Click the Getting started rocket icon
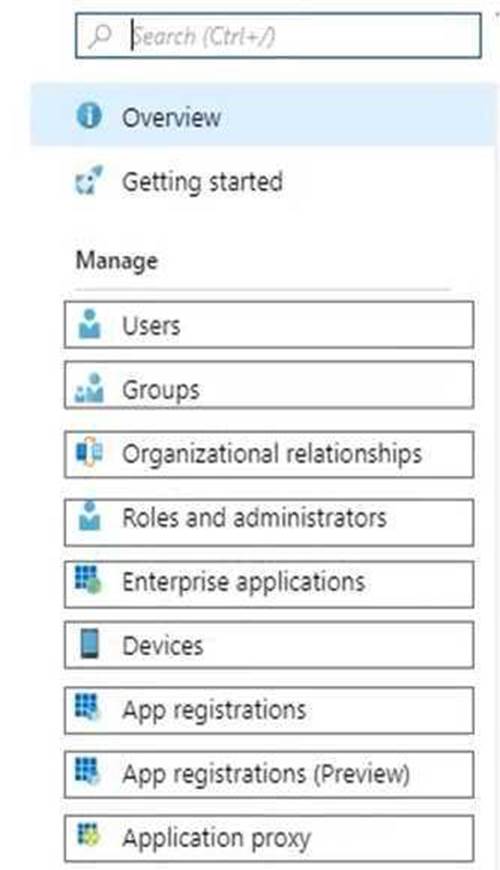 click(x=89, y=181)
